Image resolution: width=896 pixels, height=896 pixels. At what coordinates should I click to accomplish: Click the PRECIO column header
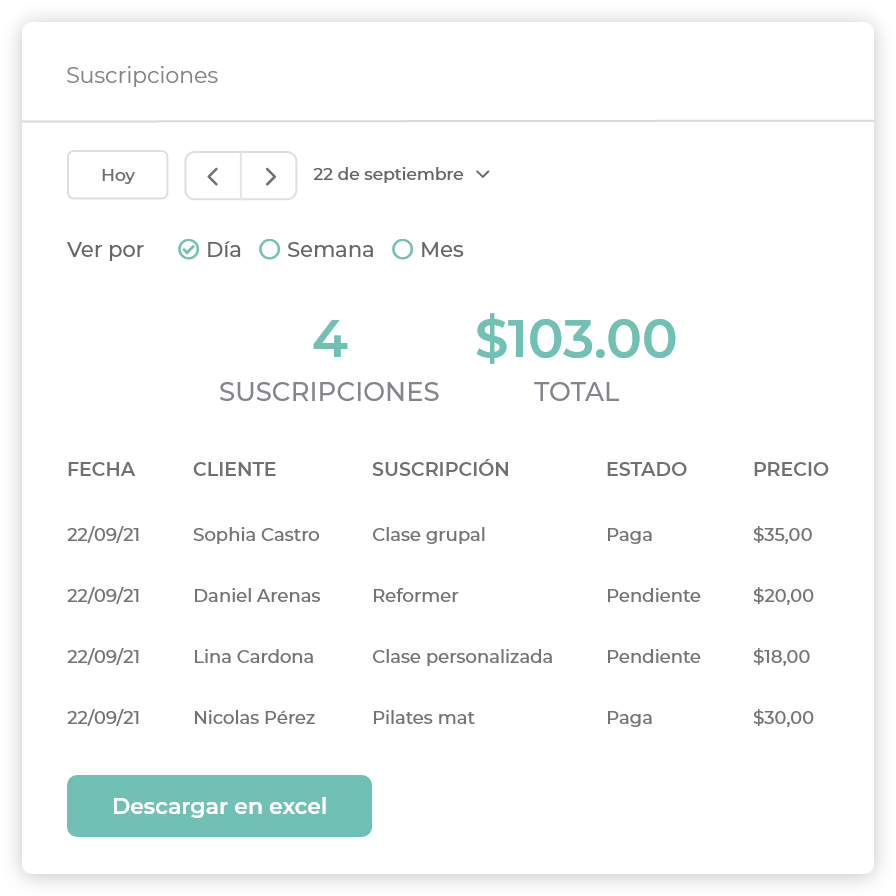coord(790,469)
